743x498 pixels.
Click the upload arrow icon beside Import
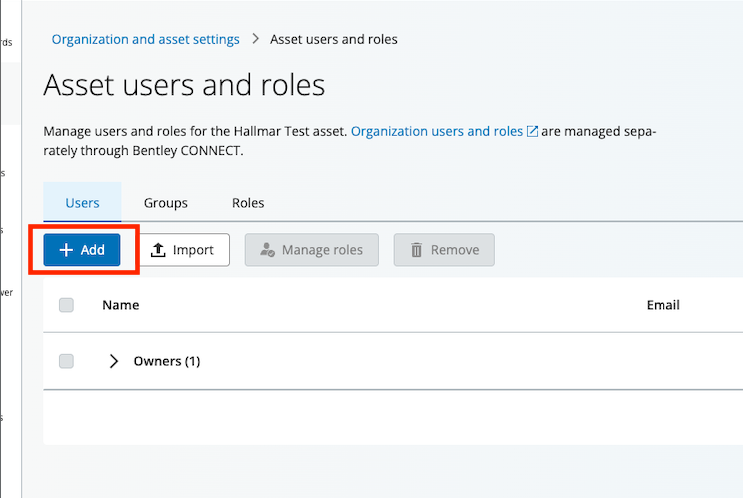(x=158, y=250)
